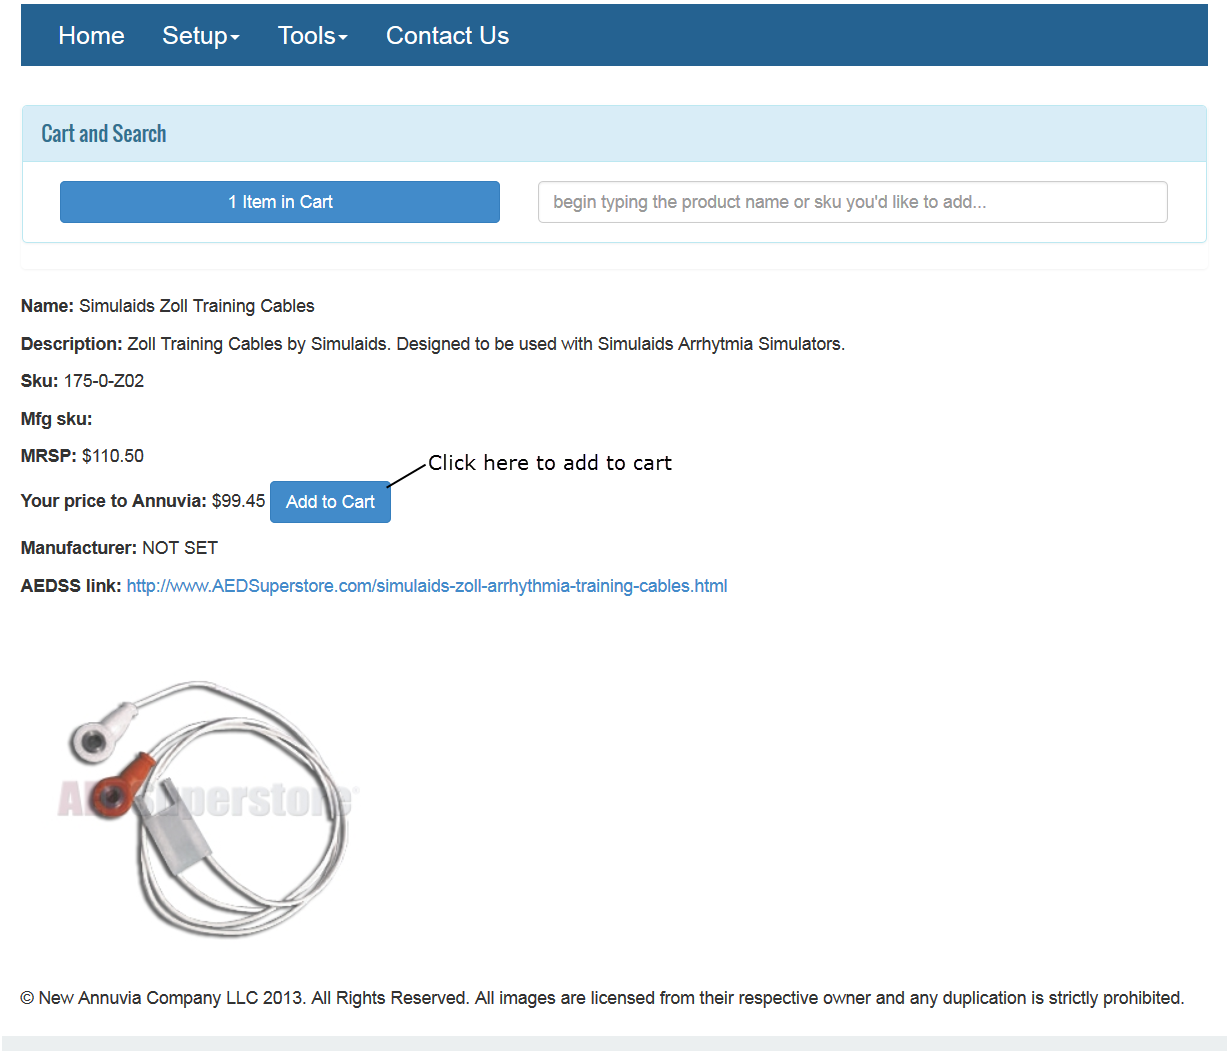Click the product description text
Screen dimensions: 1229x1061
click(x=486, y=344)
